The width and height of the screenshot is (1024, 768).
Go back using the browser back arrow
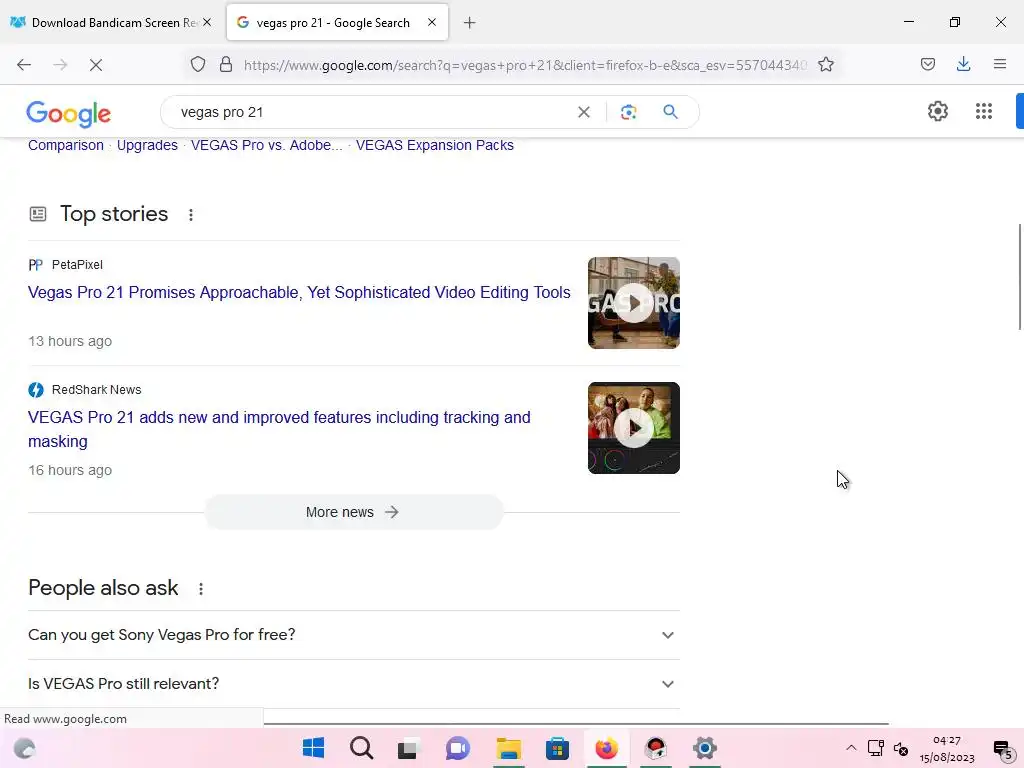[x=24, y=65]
